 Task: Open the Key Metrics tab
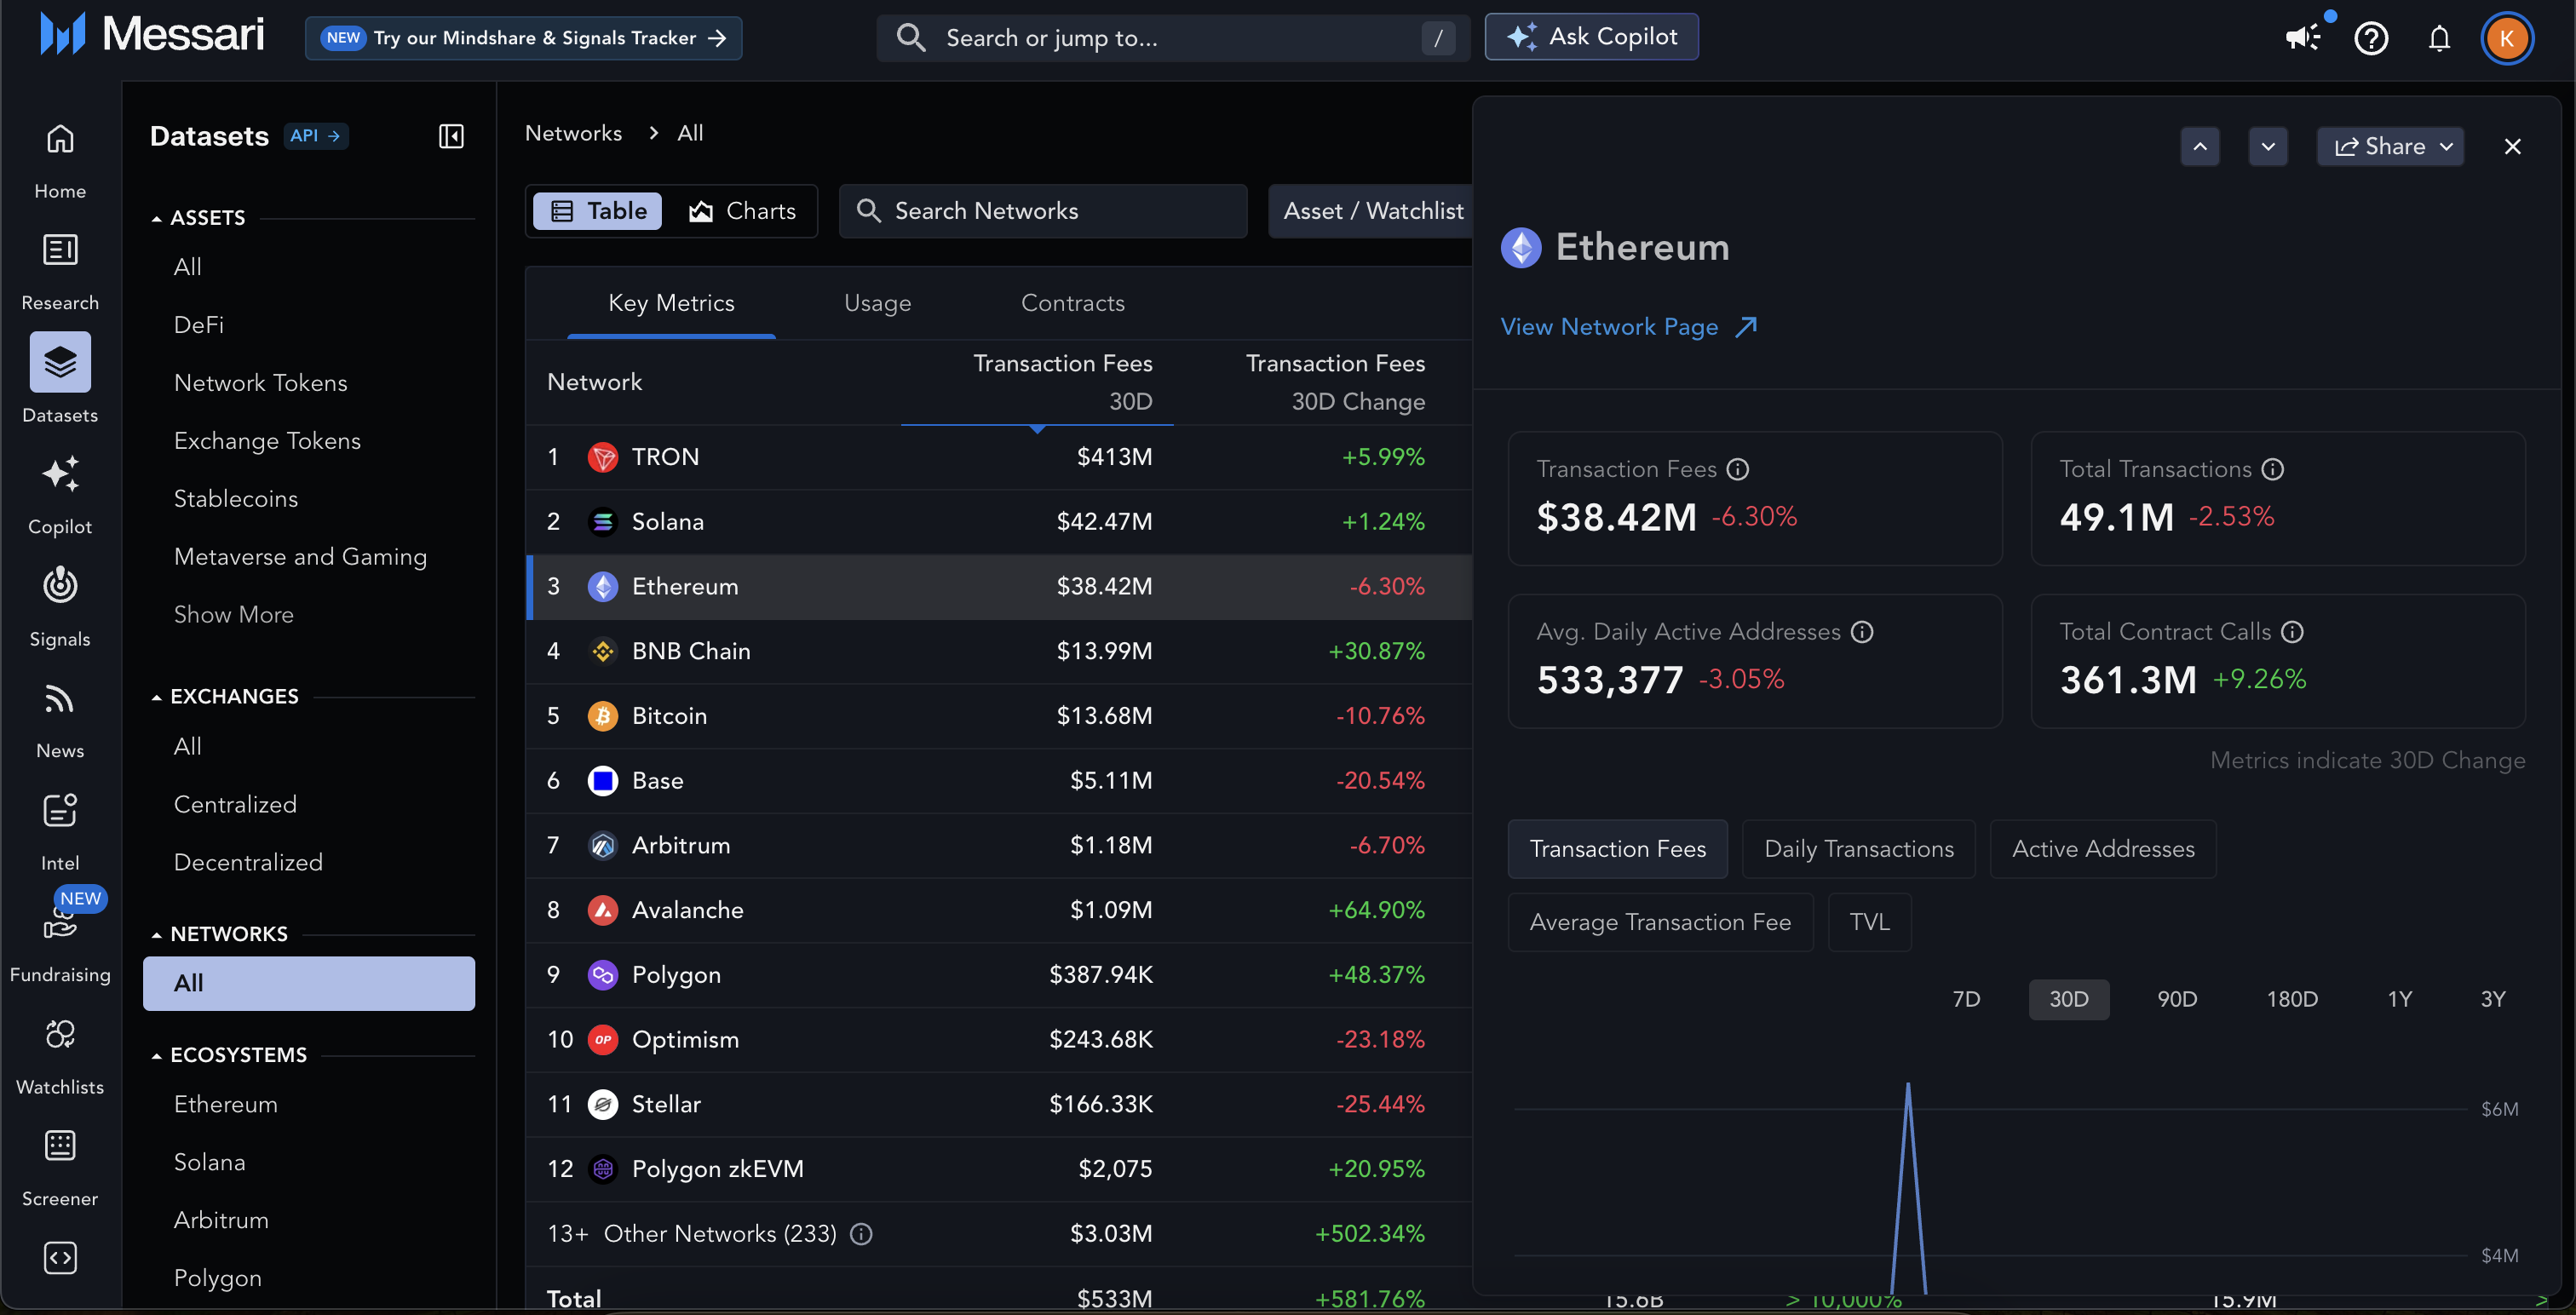[671, 303]
